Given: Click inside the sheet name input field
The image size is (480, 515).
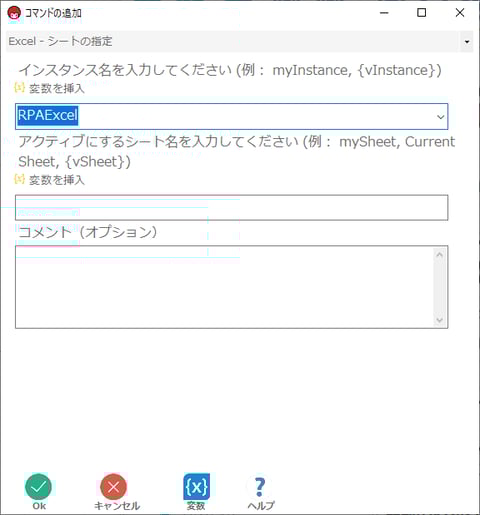Looking at the screenshot, I should click(x=231, y=208).
